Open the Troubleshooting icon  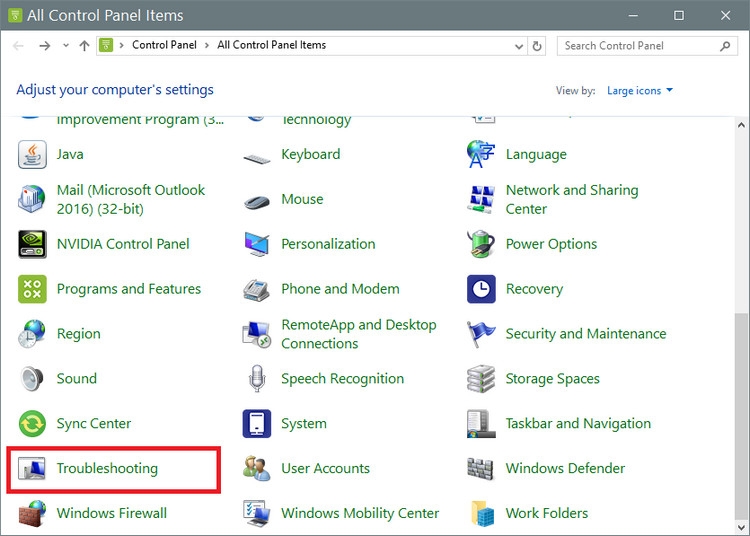32,469
